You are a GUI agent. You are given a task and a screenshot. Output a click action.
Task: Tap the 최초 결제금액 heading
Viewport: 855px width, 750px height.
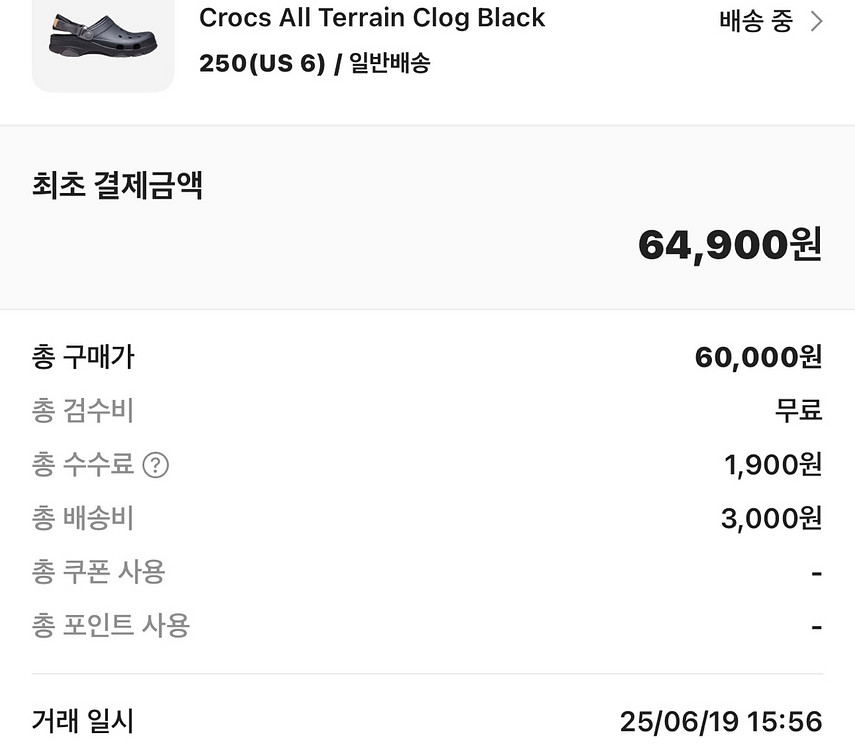click(x=117, y=185)
